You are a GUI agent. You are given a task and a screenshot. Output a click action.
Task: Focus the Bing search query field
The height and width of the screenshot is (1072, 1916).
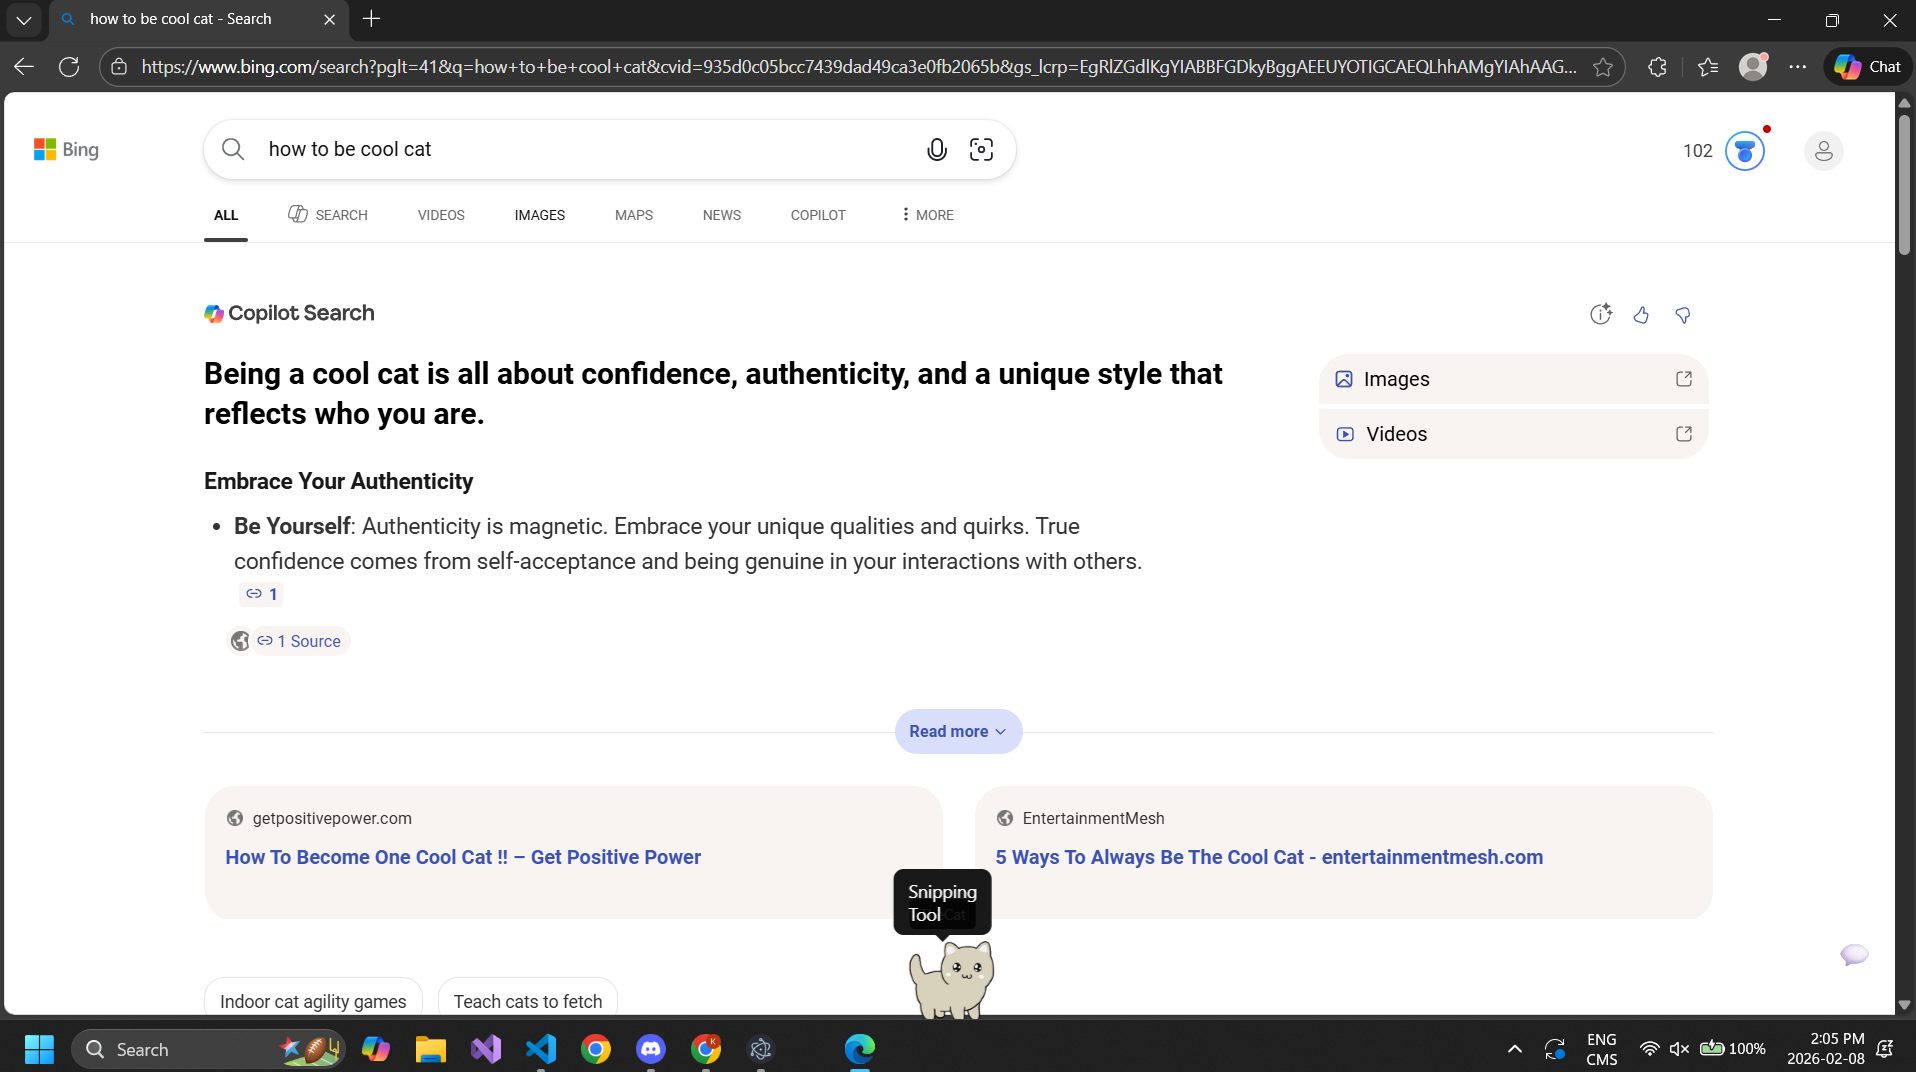click(x=590, y=150)
